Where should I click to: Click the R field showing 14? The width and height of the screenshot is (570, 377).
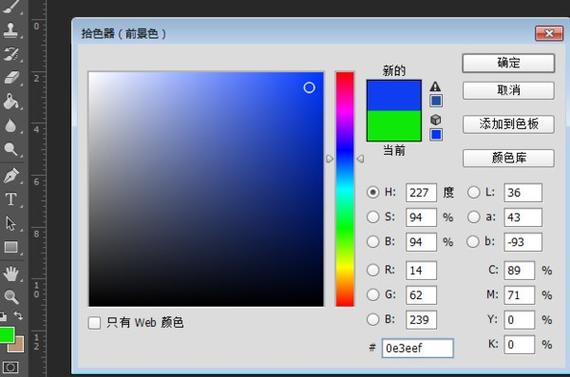point(421,270)
